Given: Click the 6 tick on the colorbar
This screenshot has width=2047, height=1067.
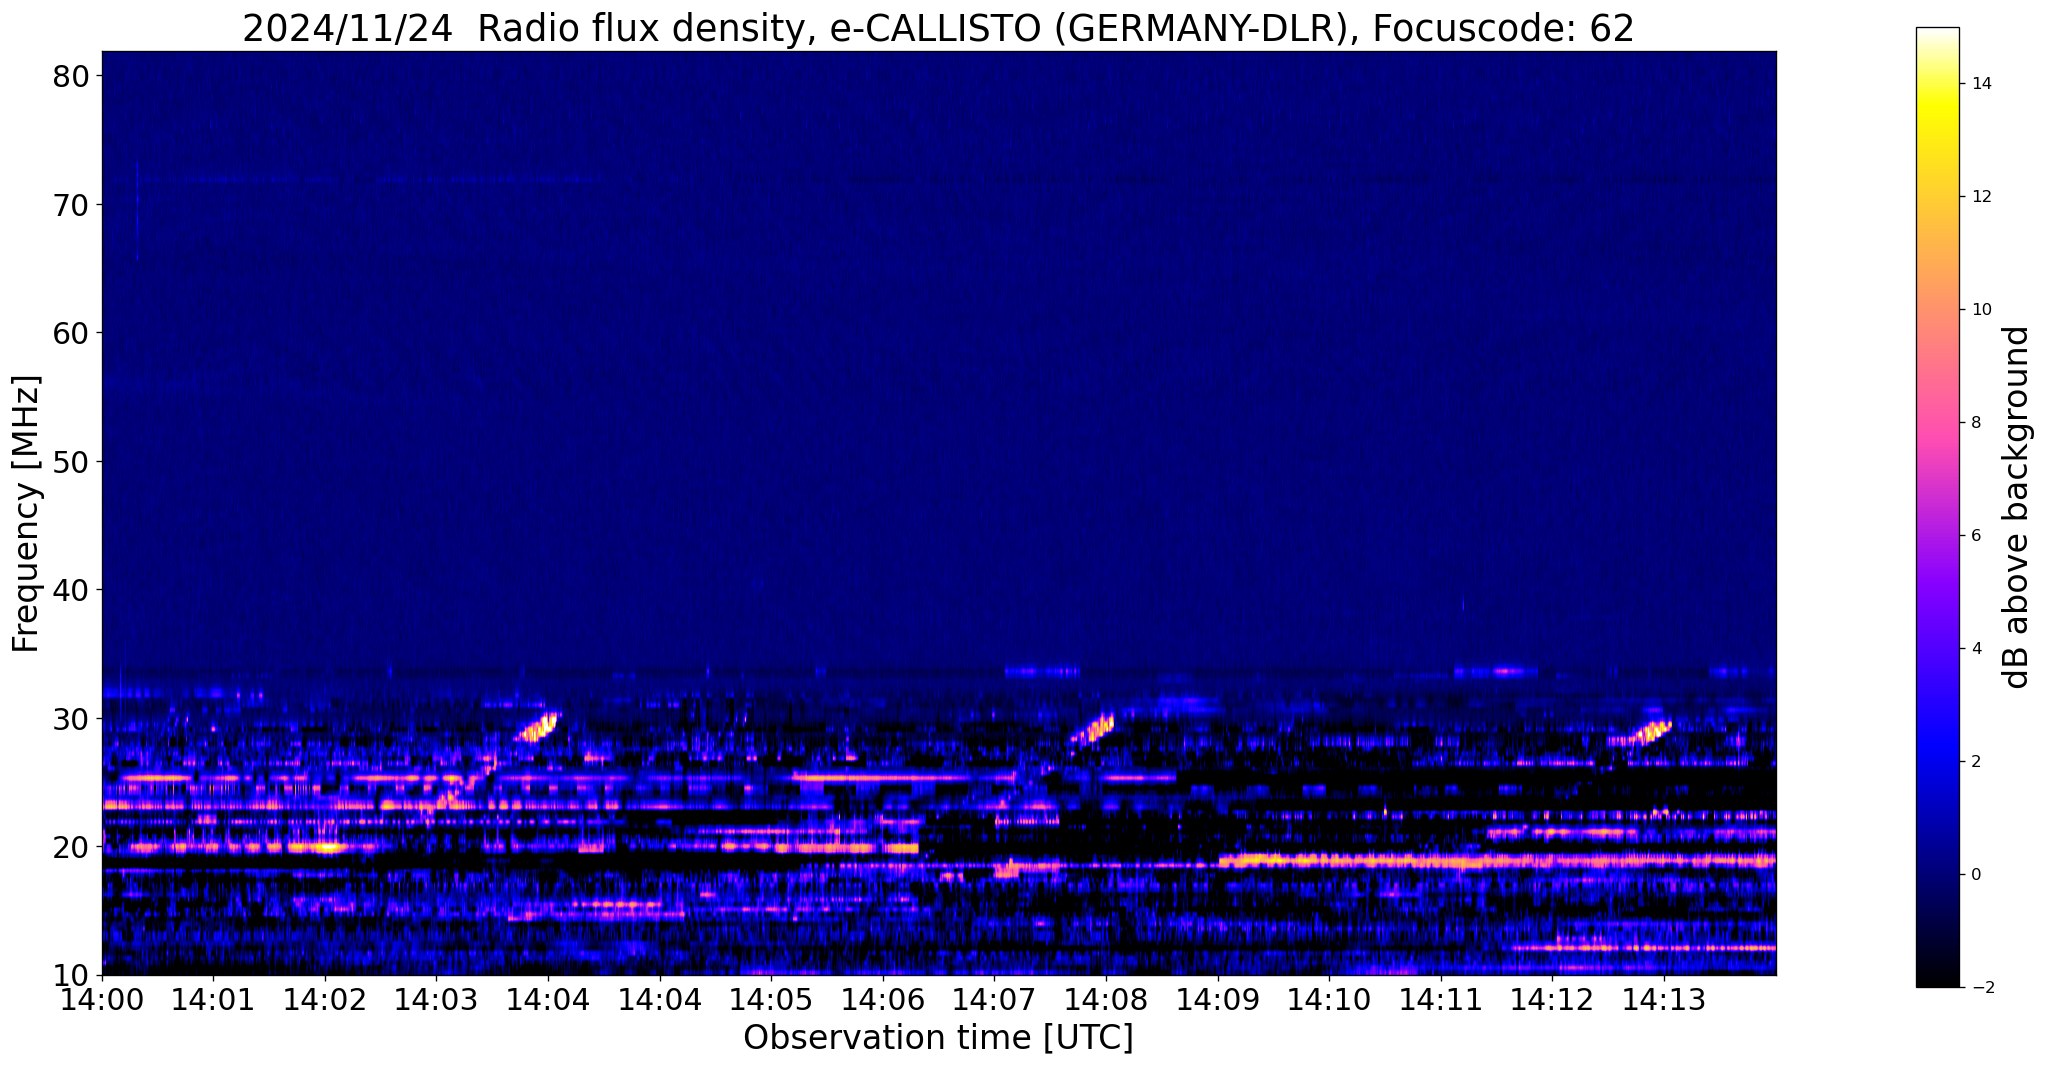Looking at the screenshot, I should pyautogui.click(x=1976, y=535).
